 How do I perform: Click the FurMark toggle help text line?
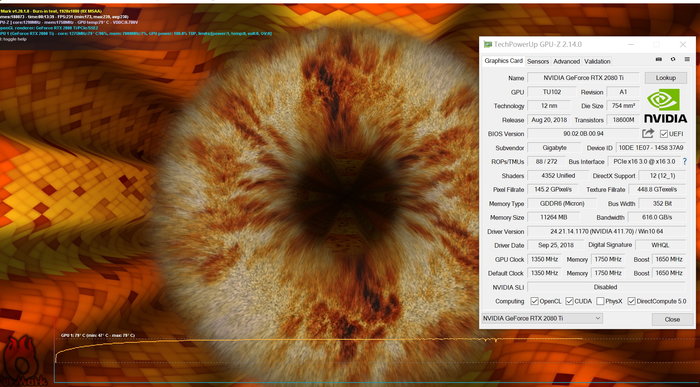tap(13, 39)
